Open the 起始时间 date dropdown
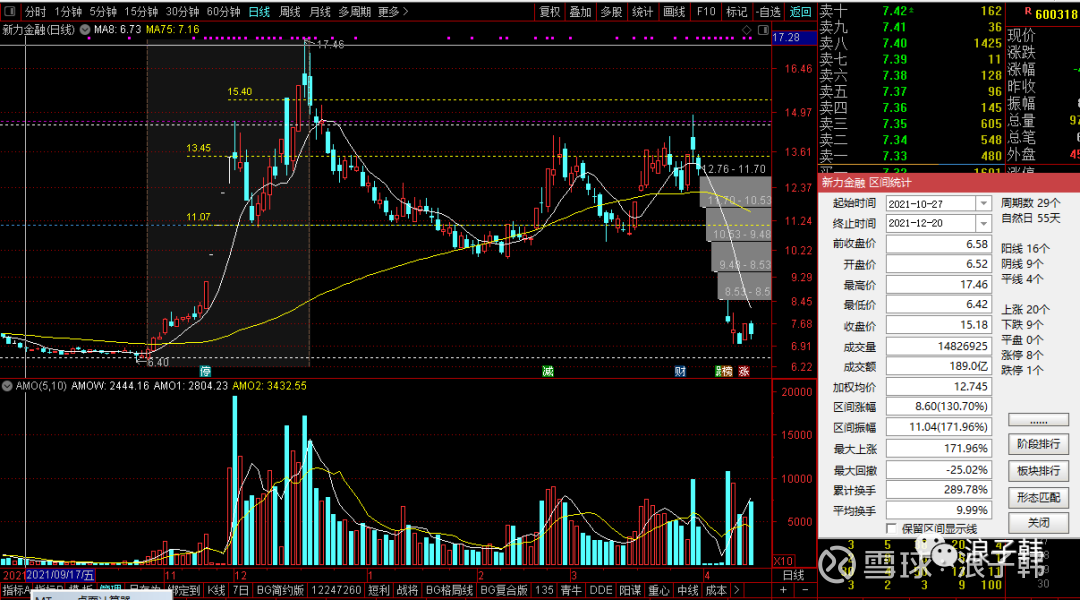 [x=984, y=203]
